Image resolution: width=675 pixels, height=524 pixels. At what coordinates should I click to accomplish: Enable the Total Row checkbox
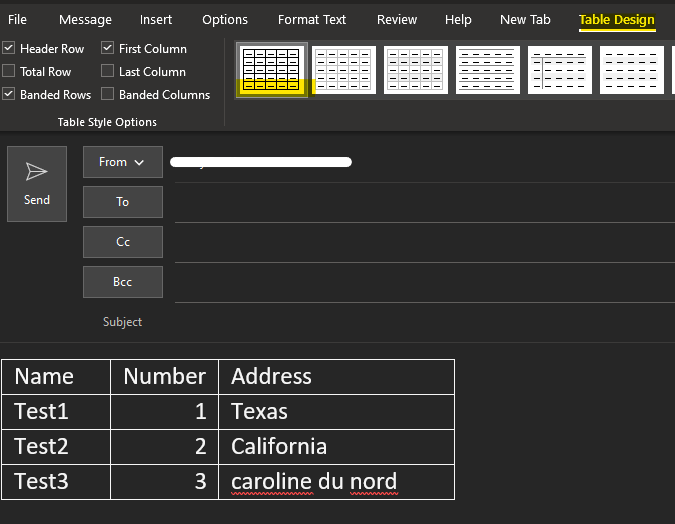9,71
